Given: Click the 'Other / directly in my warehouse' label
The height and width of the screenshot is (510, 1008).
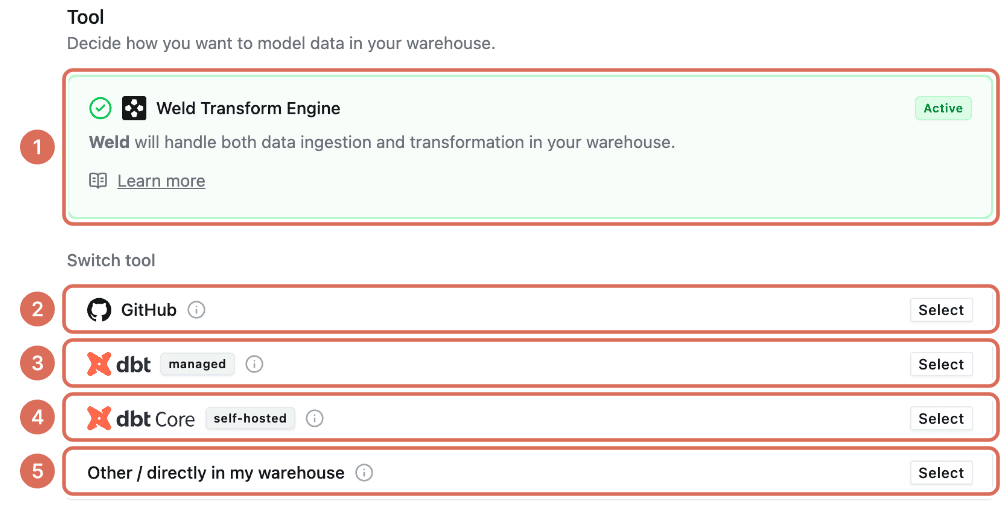Looking at the screenshot, I should point(216,473).
